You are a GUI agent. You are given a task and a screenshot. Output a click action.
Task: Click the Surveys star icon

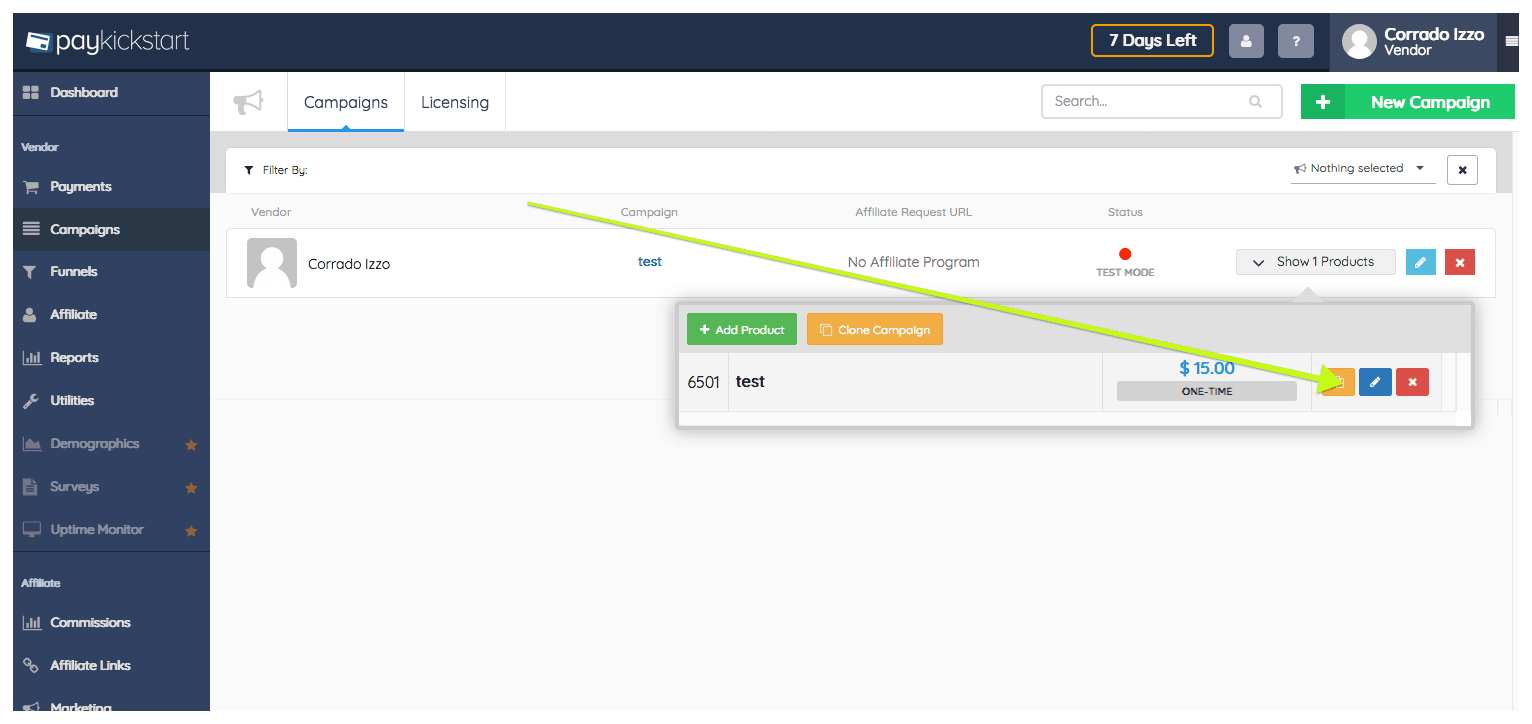pos(191,488)
